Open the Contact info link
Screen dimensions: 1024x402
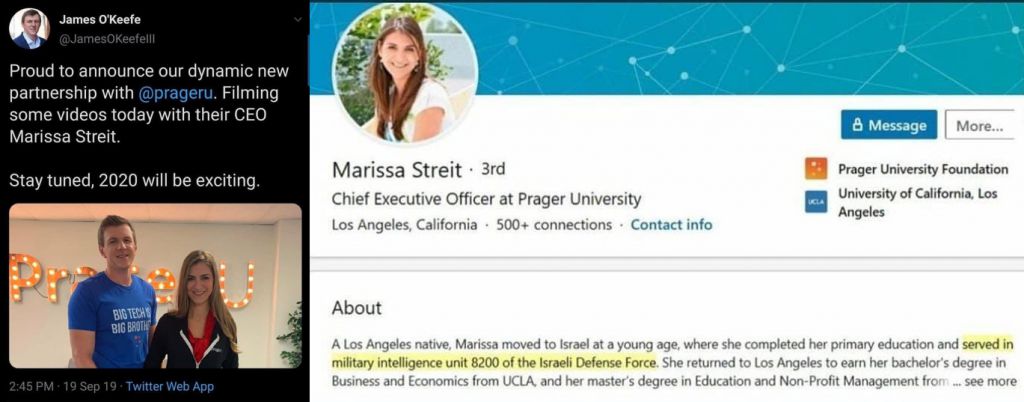pyautogui.click(x=671, y=225)
